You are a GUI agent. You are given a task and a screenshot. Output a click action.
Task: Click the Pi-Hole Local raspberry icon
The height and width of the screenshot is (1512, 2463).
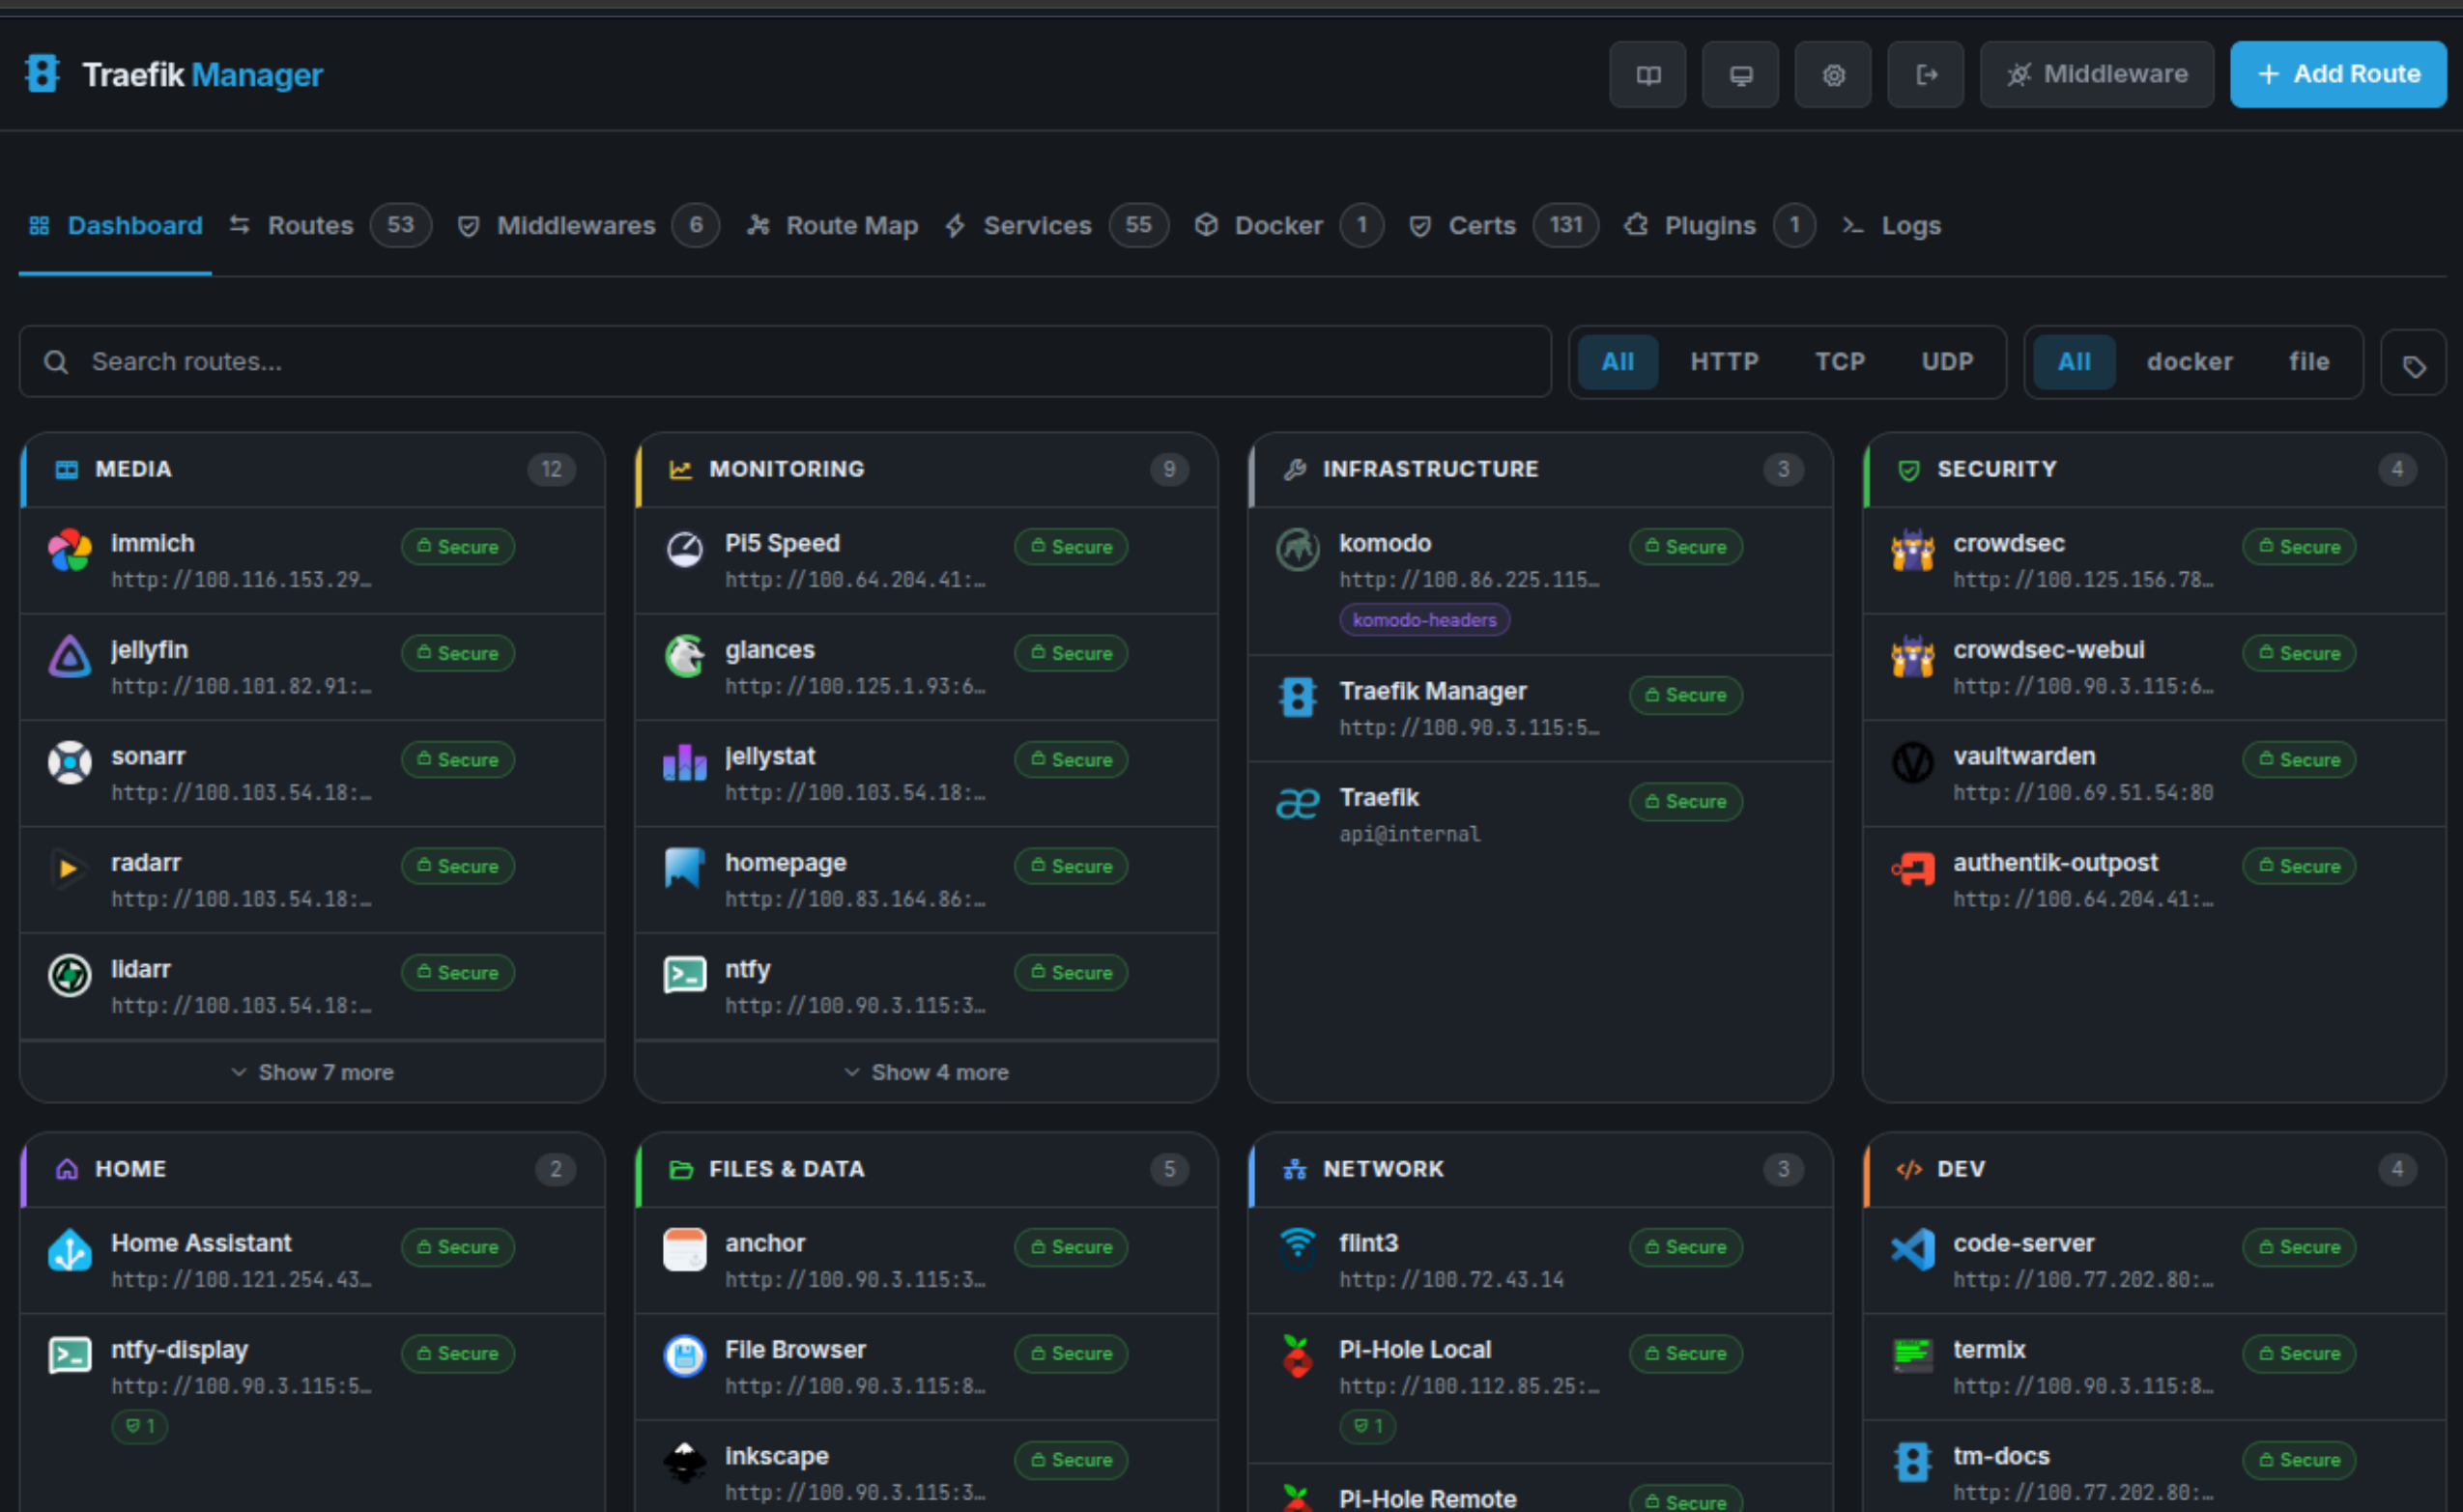(1297, 1357)
